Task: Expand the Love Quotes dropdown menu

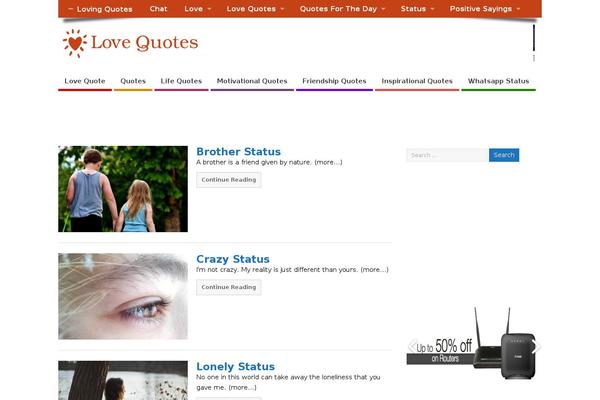Action: (x=255, y=9)
